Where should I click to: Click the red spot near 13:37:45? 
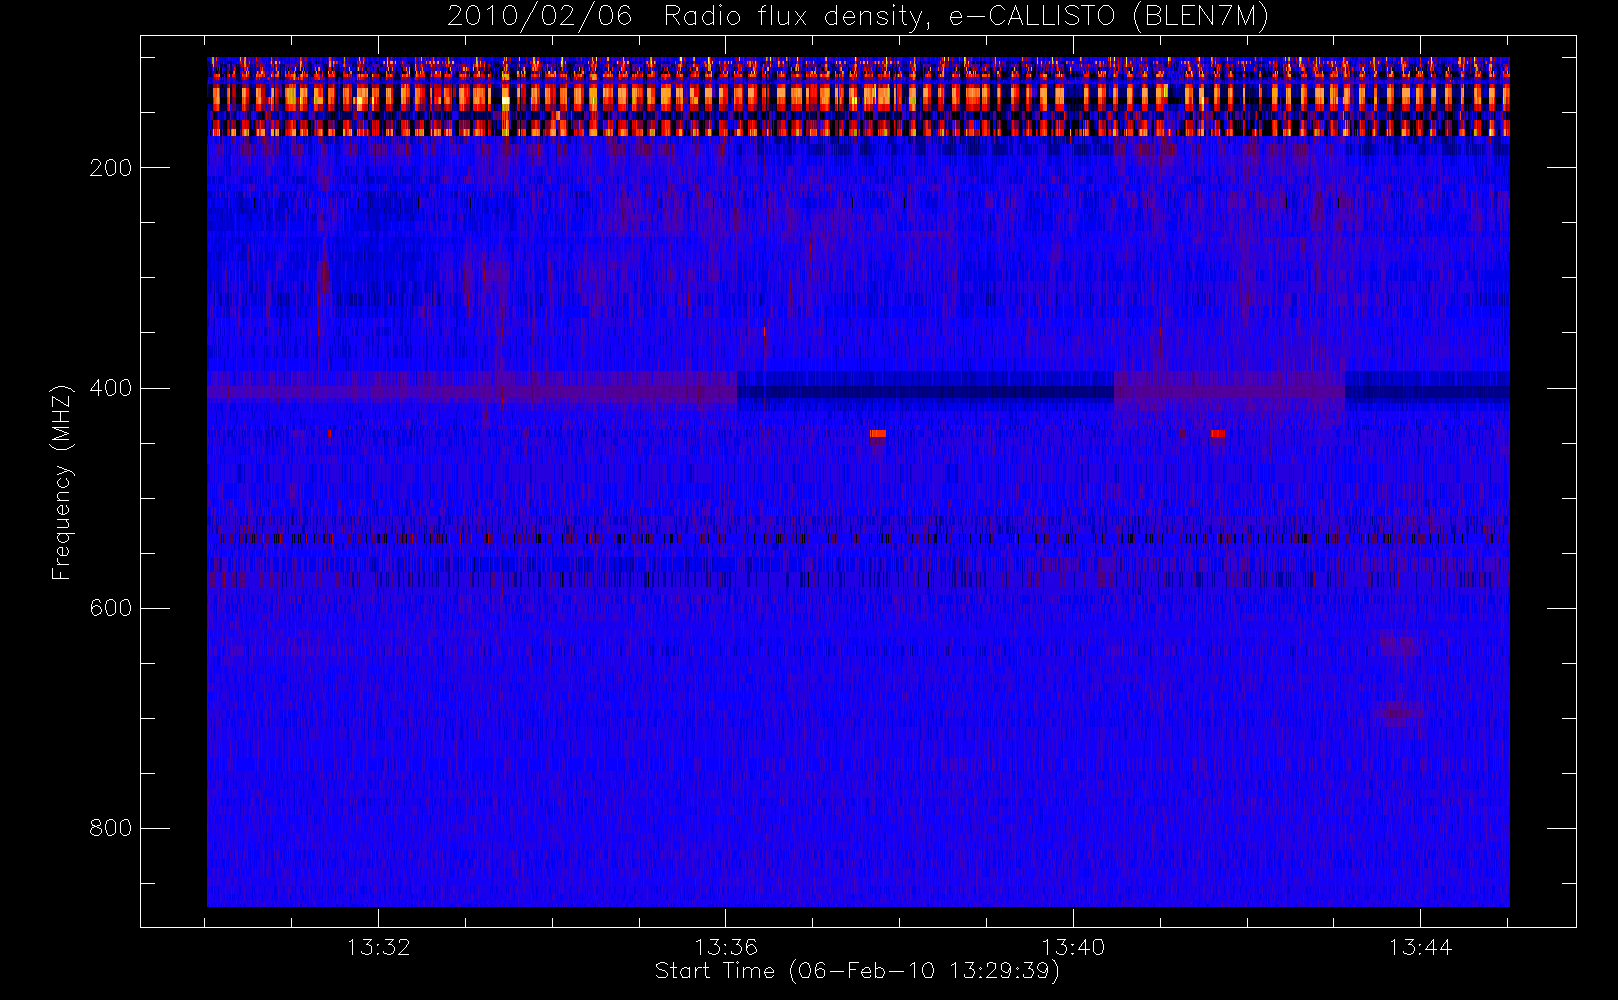tap(878, 434)
